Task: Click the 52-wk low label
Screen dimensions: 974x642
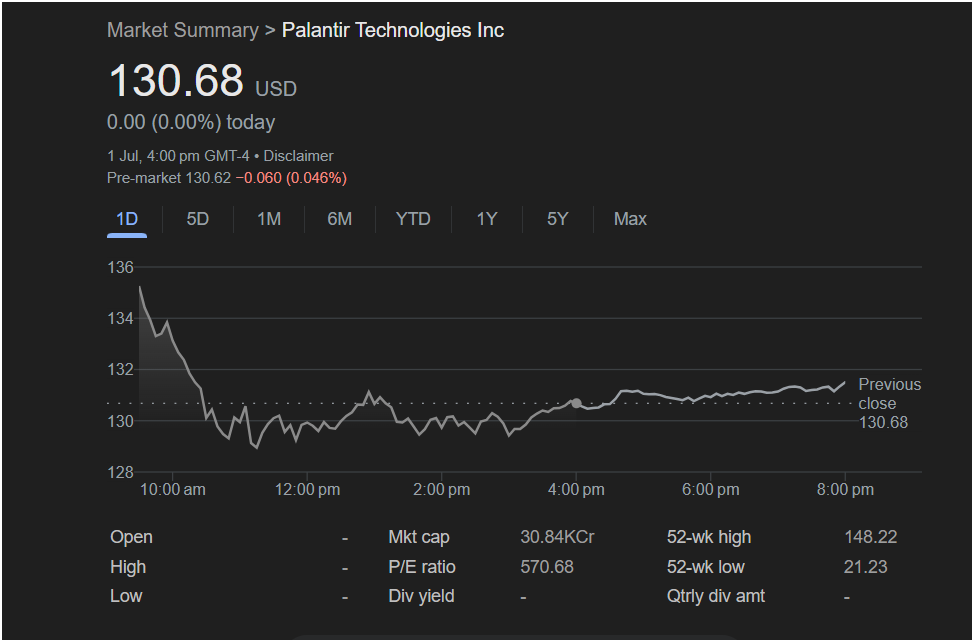Action: click(x=706, y=567)
